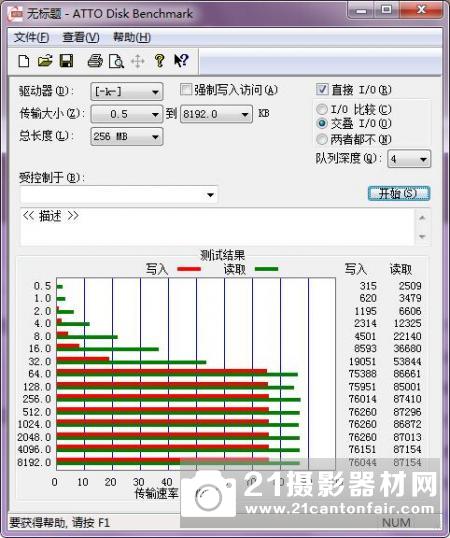Save results with the floppy disk icon
This screenshot has height=538, width=450.
[66, 61]
